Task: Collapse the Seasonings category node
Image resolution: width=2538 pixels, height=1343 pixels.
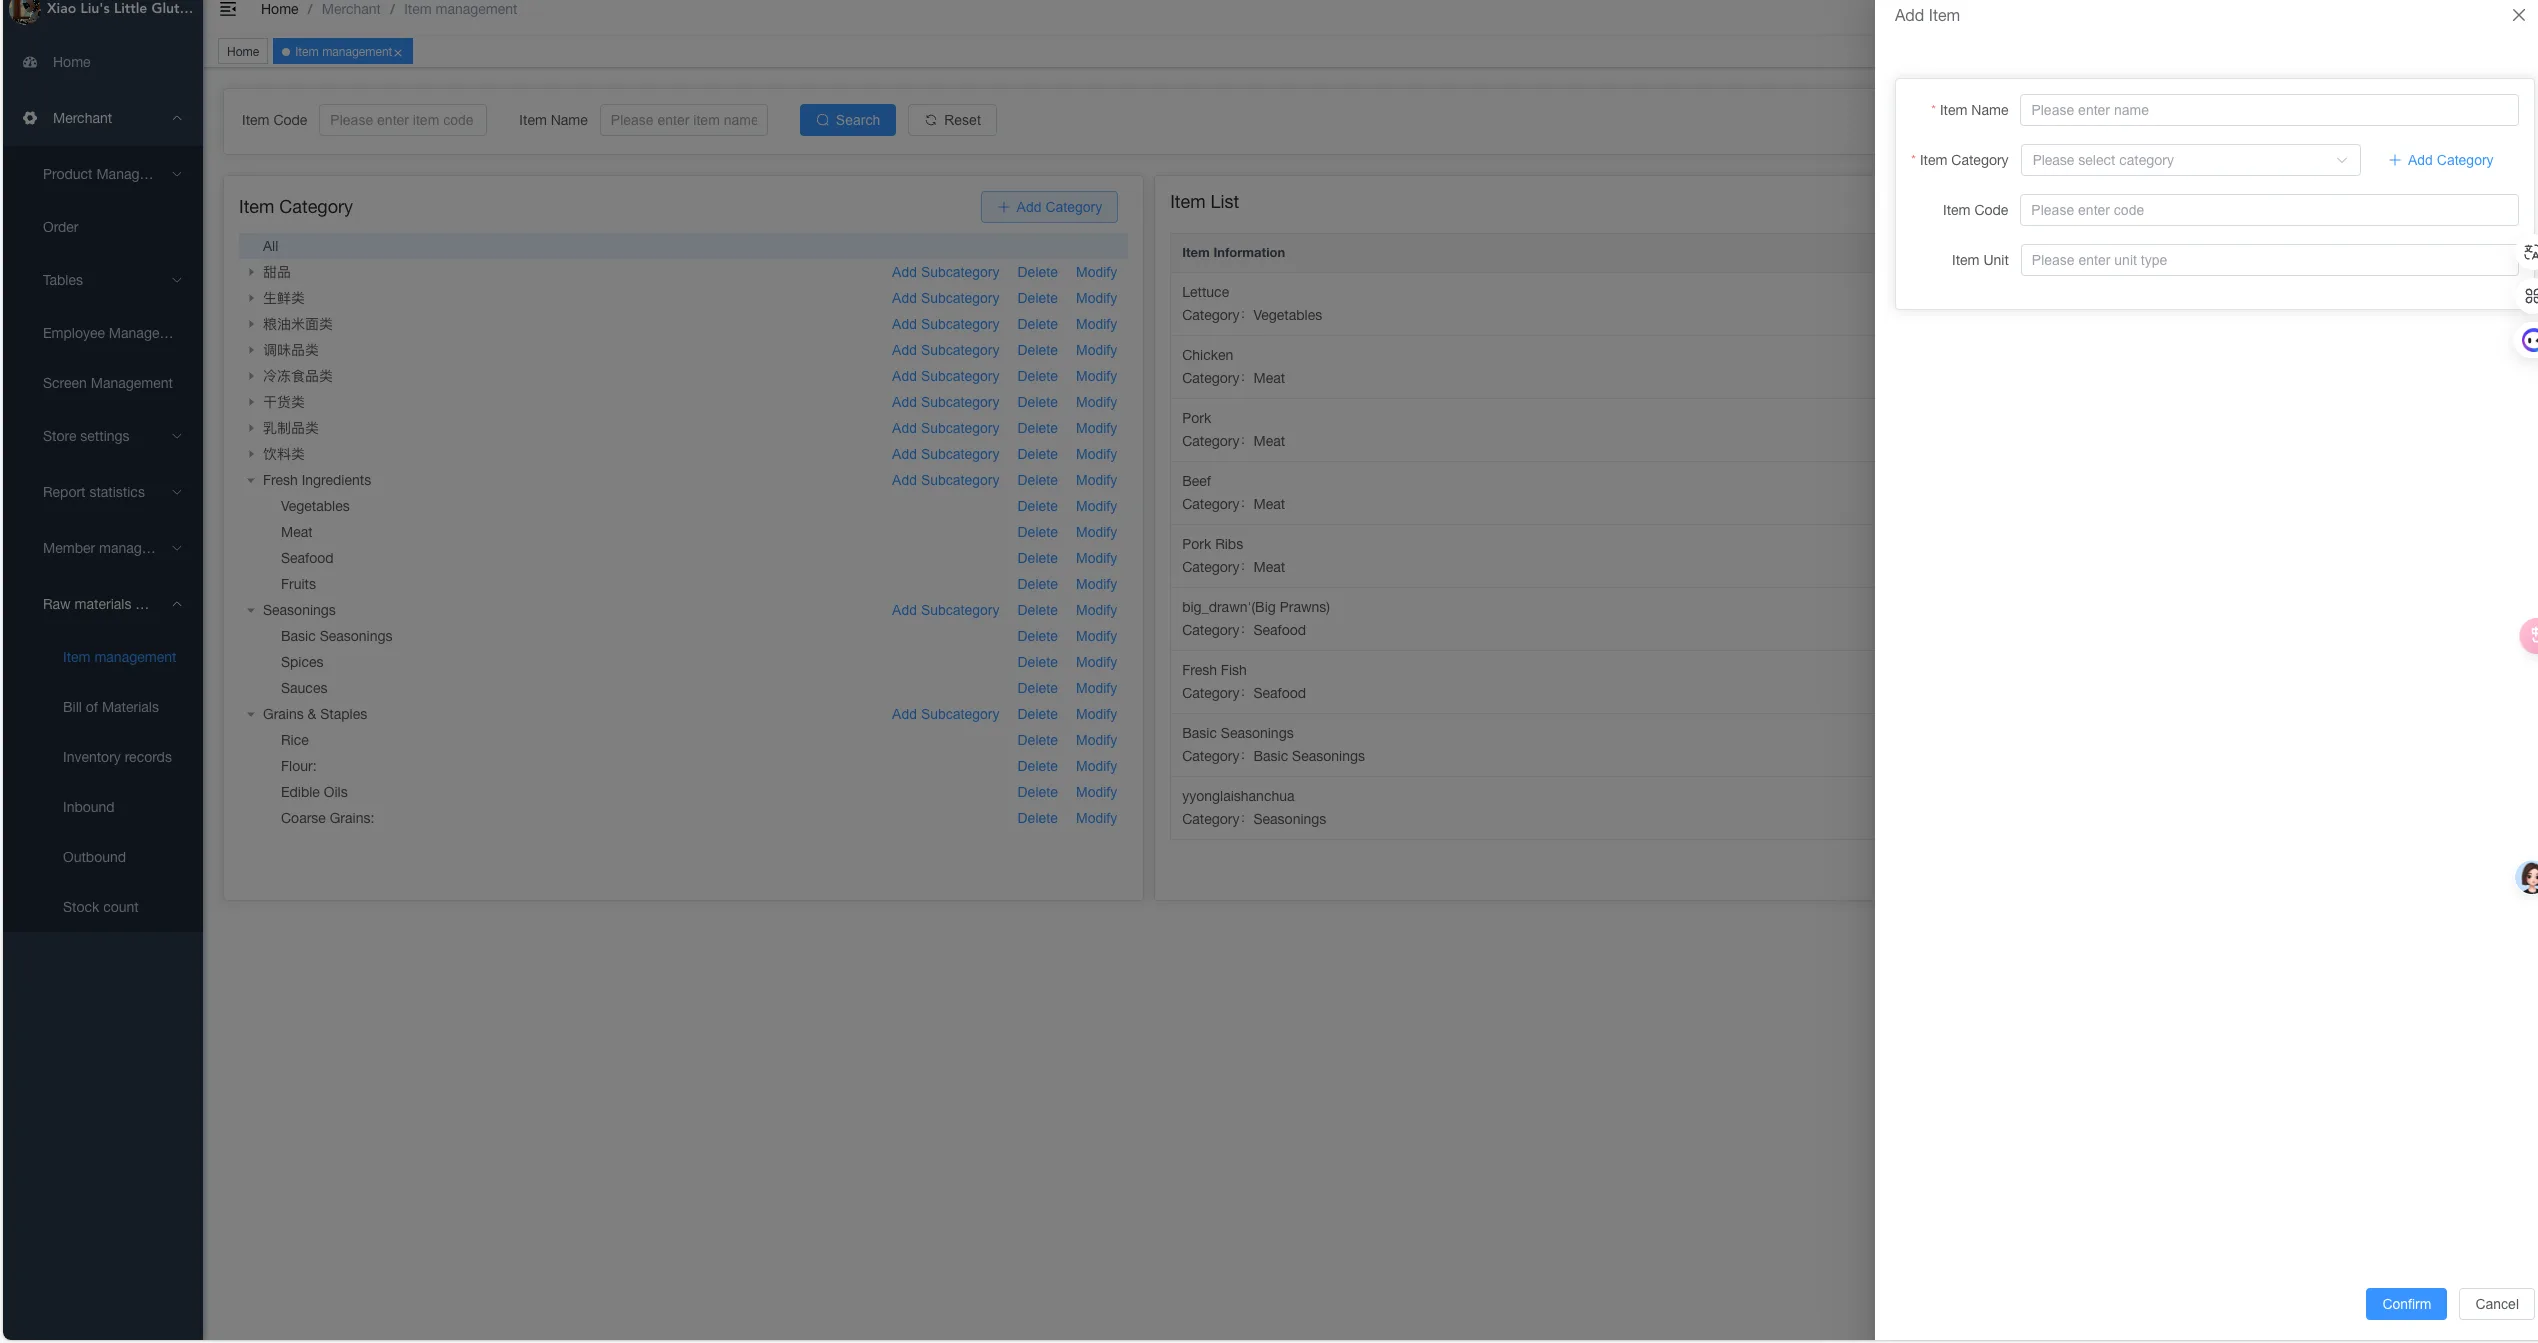Action: (251, 610)
